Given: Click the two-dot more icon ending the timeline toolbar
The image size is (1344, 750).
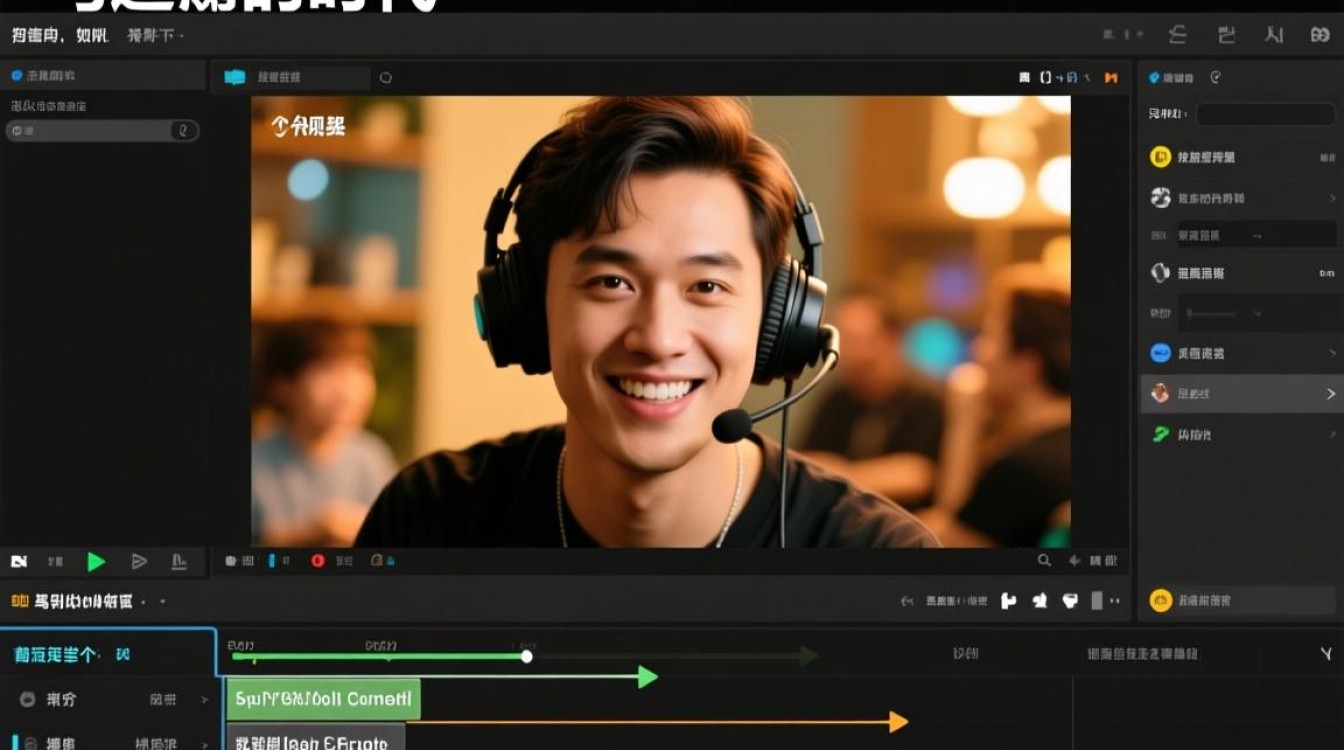Looking at the screenshot, I should (x=1115, y=601).
